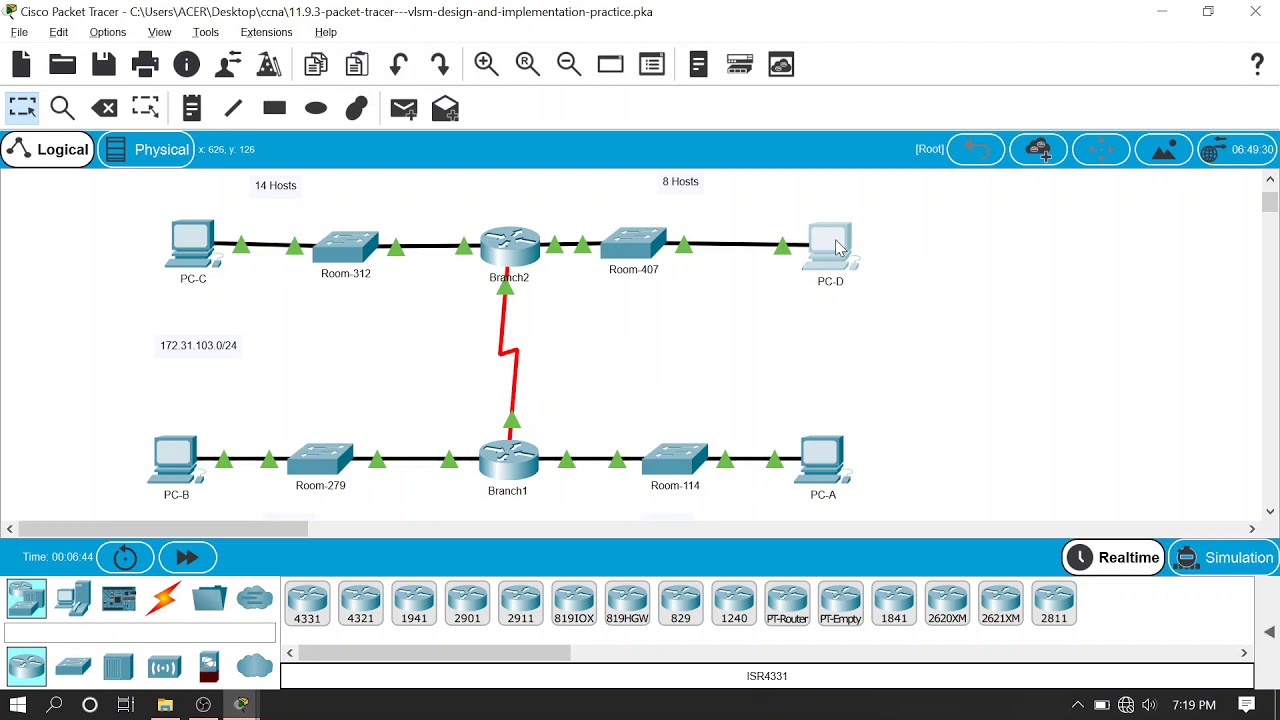Choose the 2911 router model
Image resolution: width=1280 pixels, height=720 pixels.
tap(520, 604)
